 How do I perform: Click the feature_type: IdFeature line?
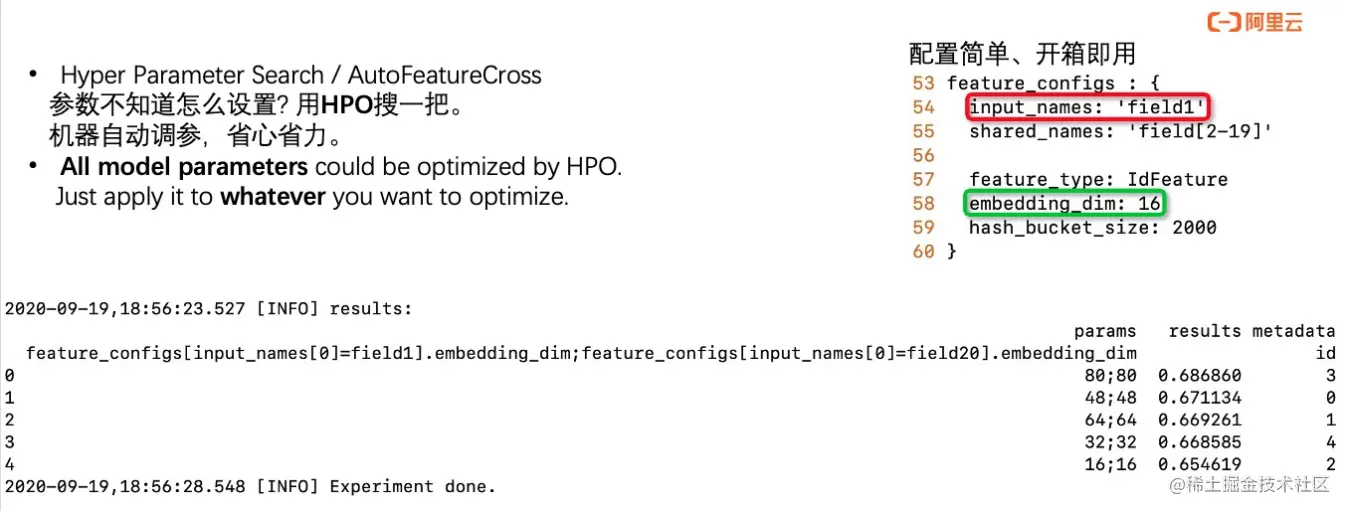(x=1098, y=179)
